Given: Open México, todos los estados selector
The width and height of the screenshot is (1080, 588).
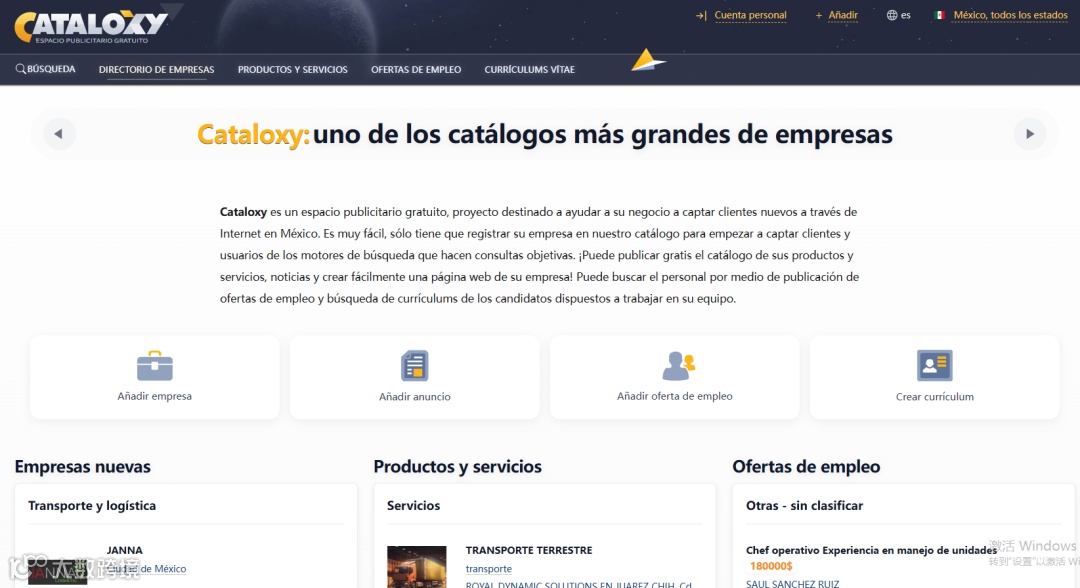Looking at the screenshot, I should pos(1010,15).
